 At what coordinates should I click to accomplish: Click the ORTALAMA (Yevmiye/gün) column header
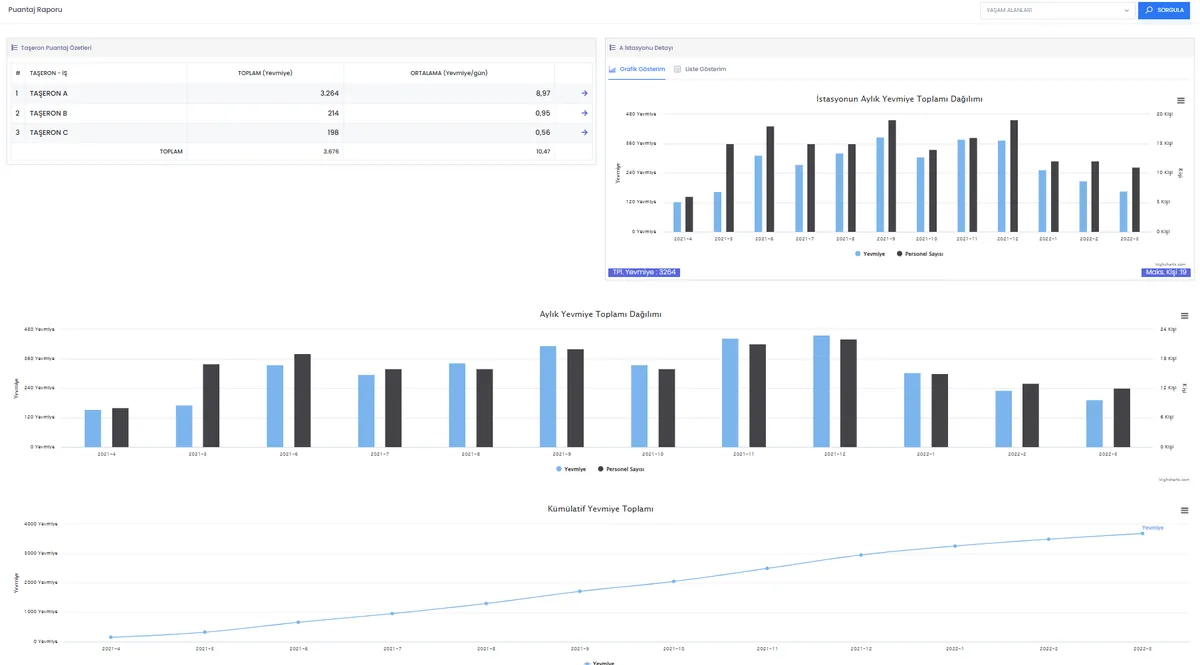click(x=449, y=73)
